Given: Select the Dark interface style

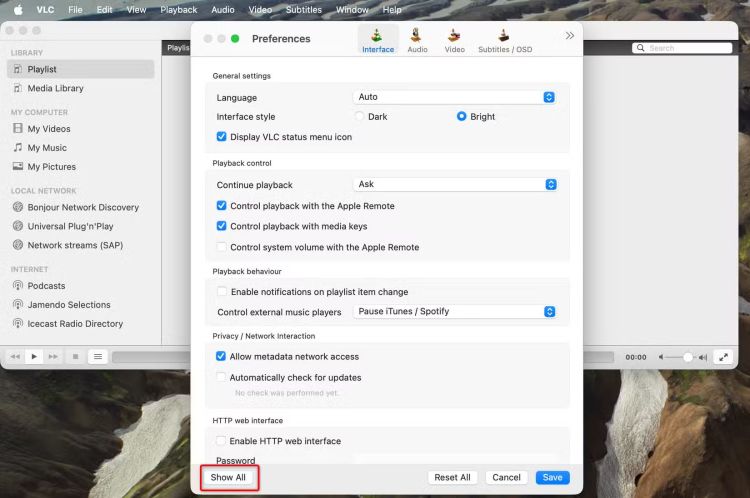Looking at the screenshot, I should pos(360,117).
